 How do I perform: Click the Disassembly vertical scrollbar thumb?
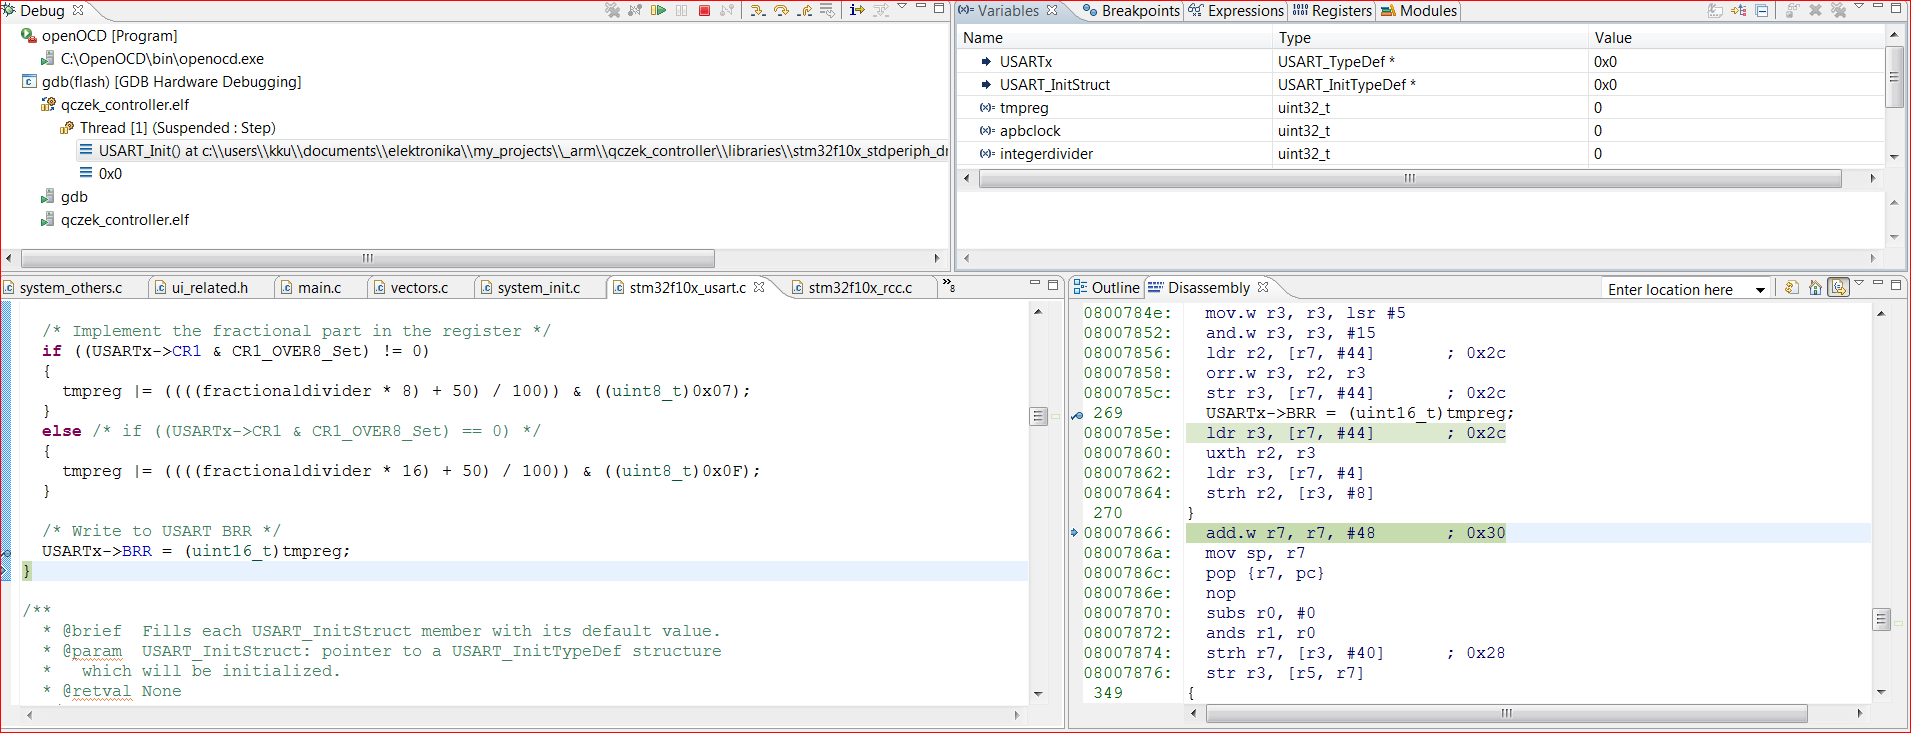(x=1881, y=619)
